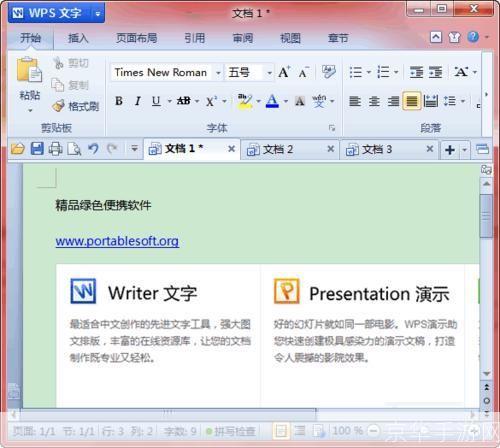Toggle italic formatting

[138, 101]
